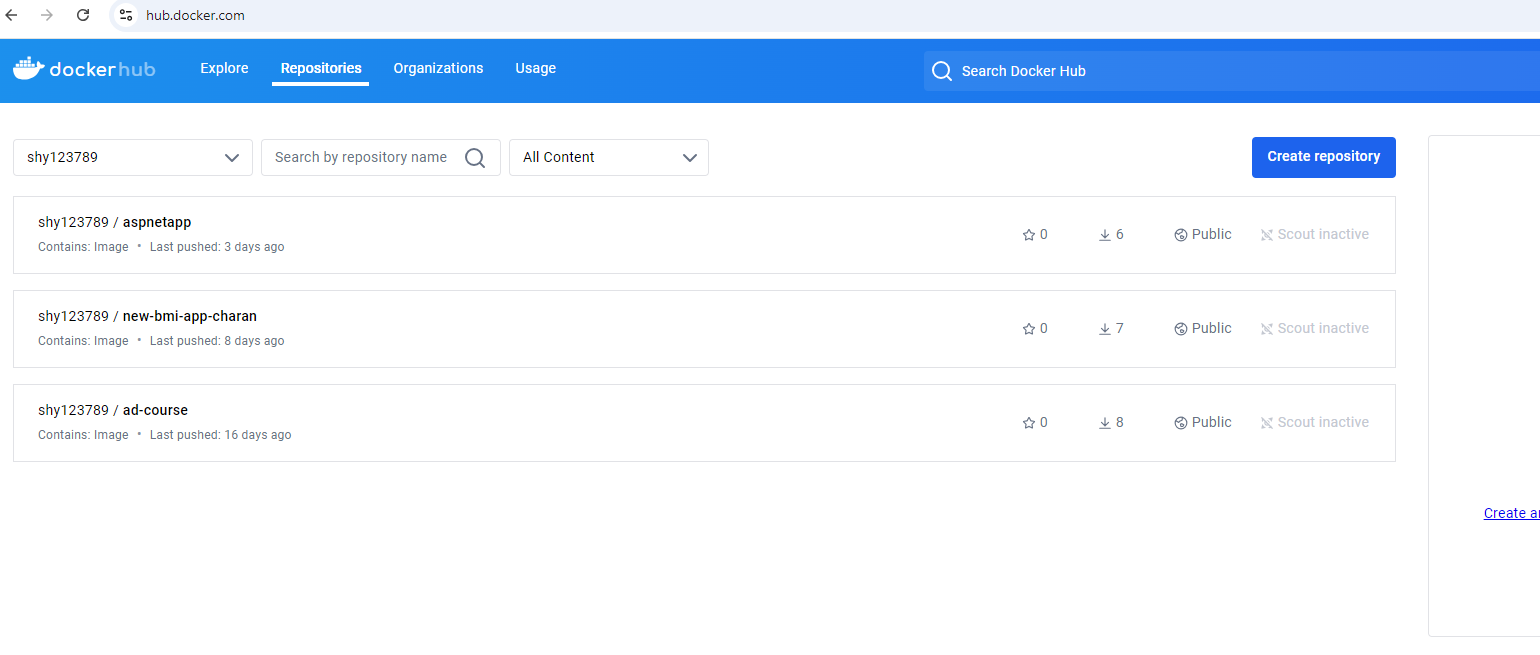Switch to the Organizations tab
1540x655 pixels.
coord(438,68)
